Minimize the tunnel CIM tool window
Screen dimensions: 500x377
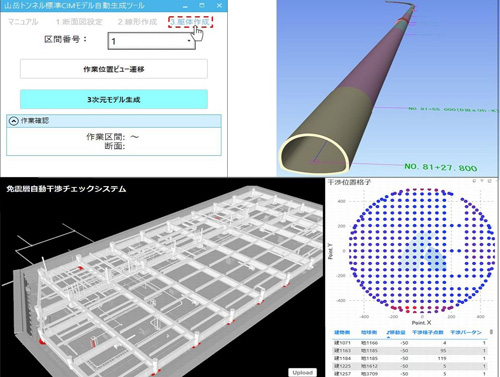(x=185, y=6)
